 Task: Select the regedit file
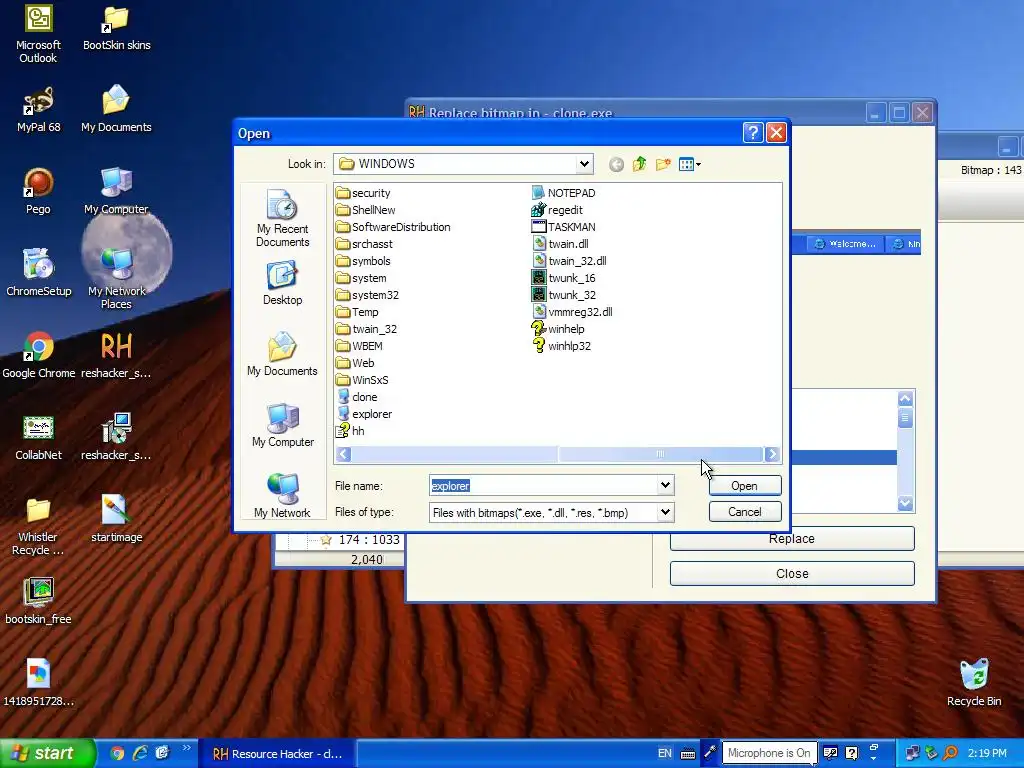point(557,210)
